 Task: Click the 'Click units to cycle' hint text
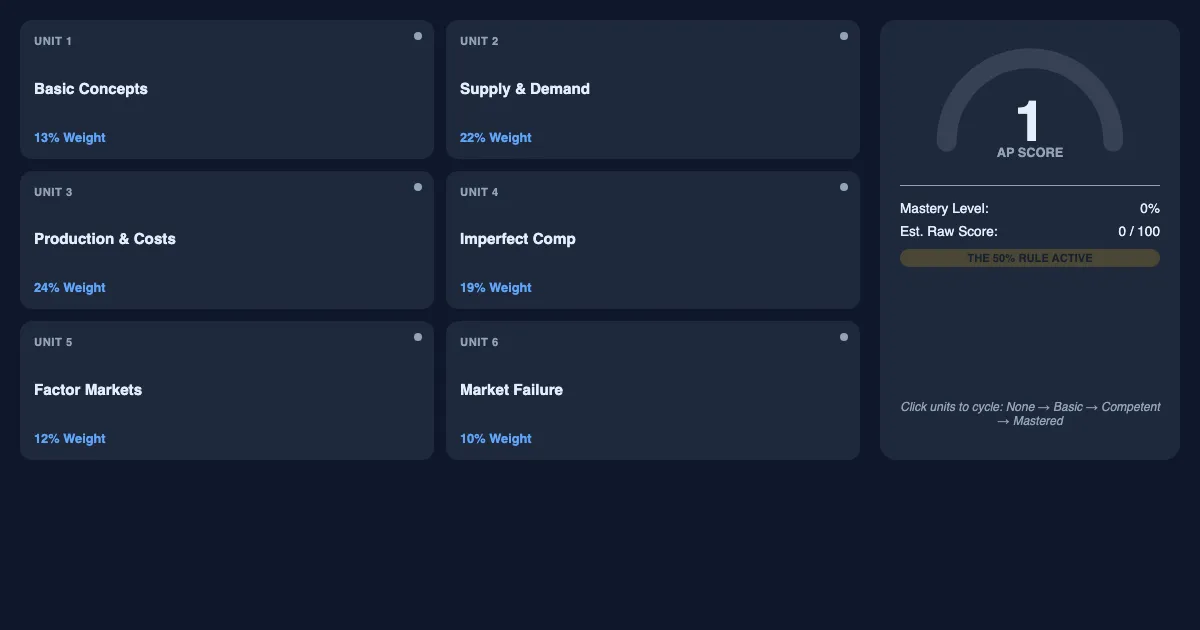tap(1030, 414)
